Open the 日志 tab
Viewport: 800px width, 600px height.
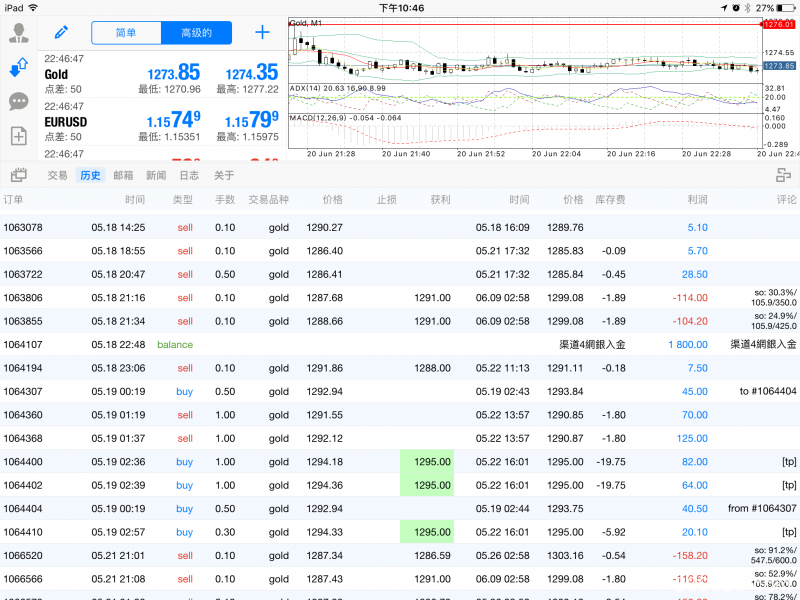click(x=189, y=176)
